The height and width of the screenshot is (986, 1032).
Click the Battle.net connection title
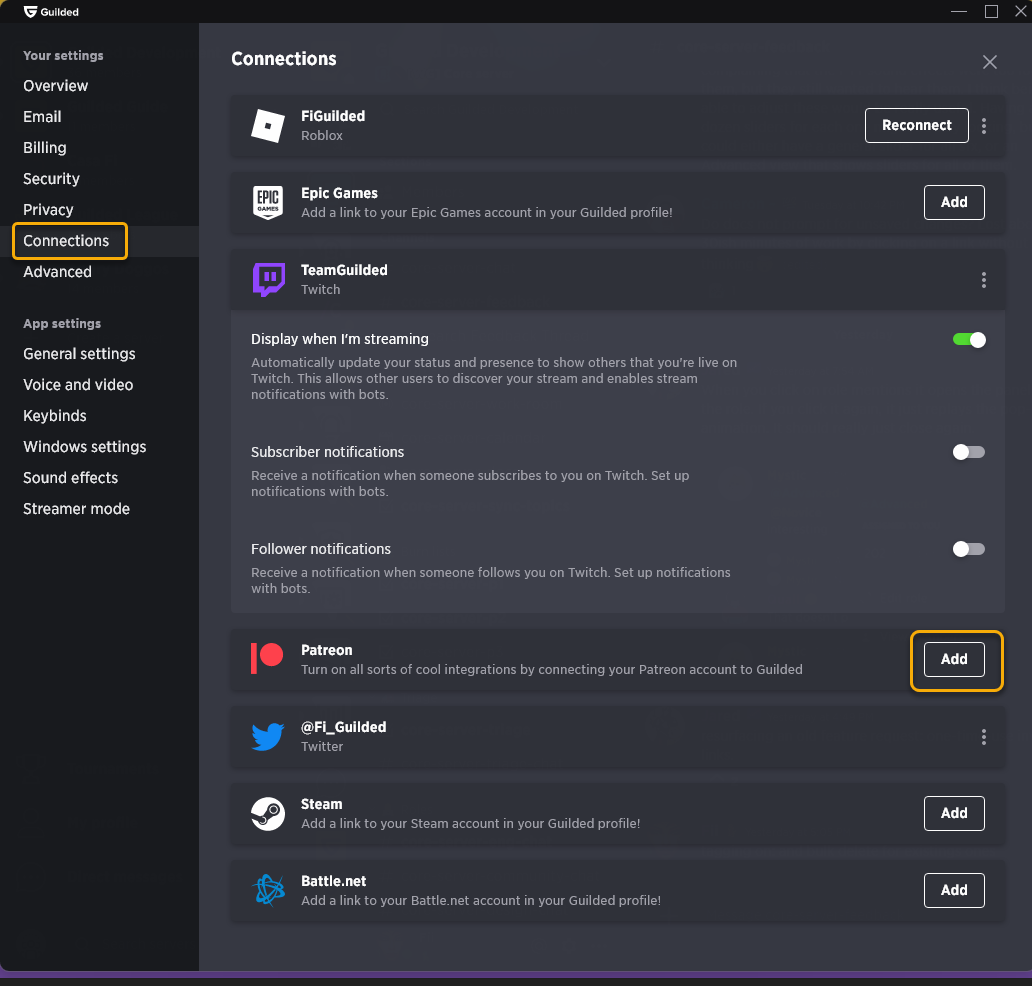(334, 881)
